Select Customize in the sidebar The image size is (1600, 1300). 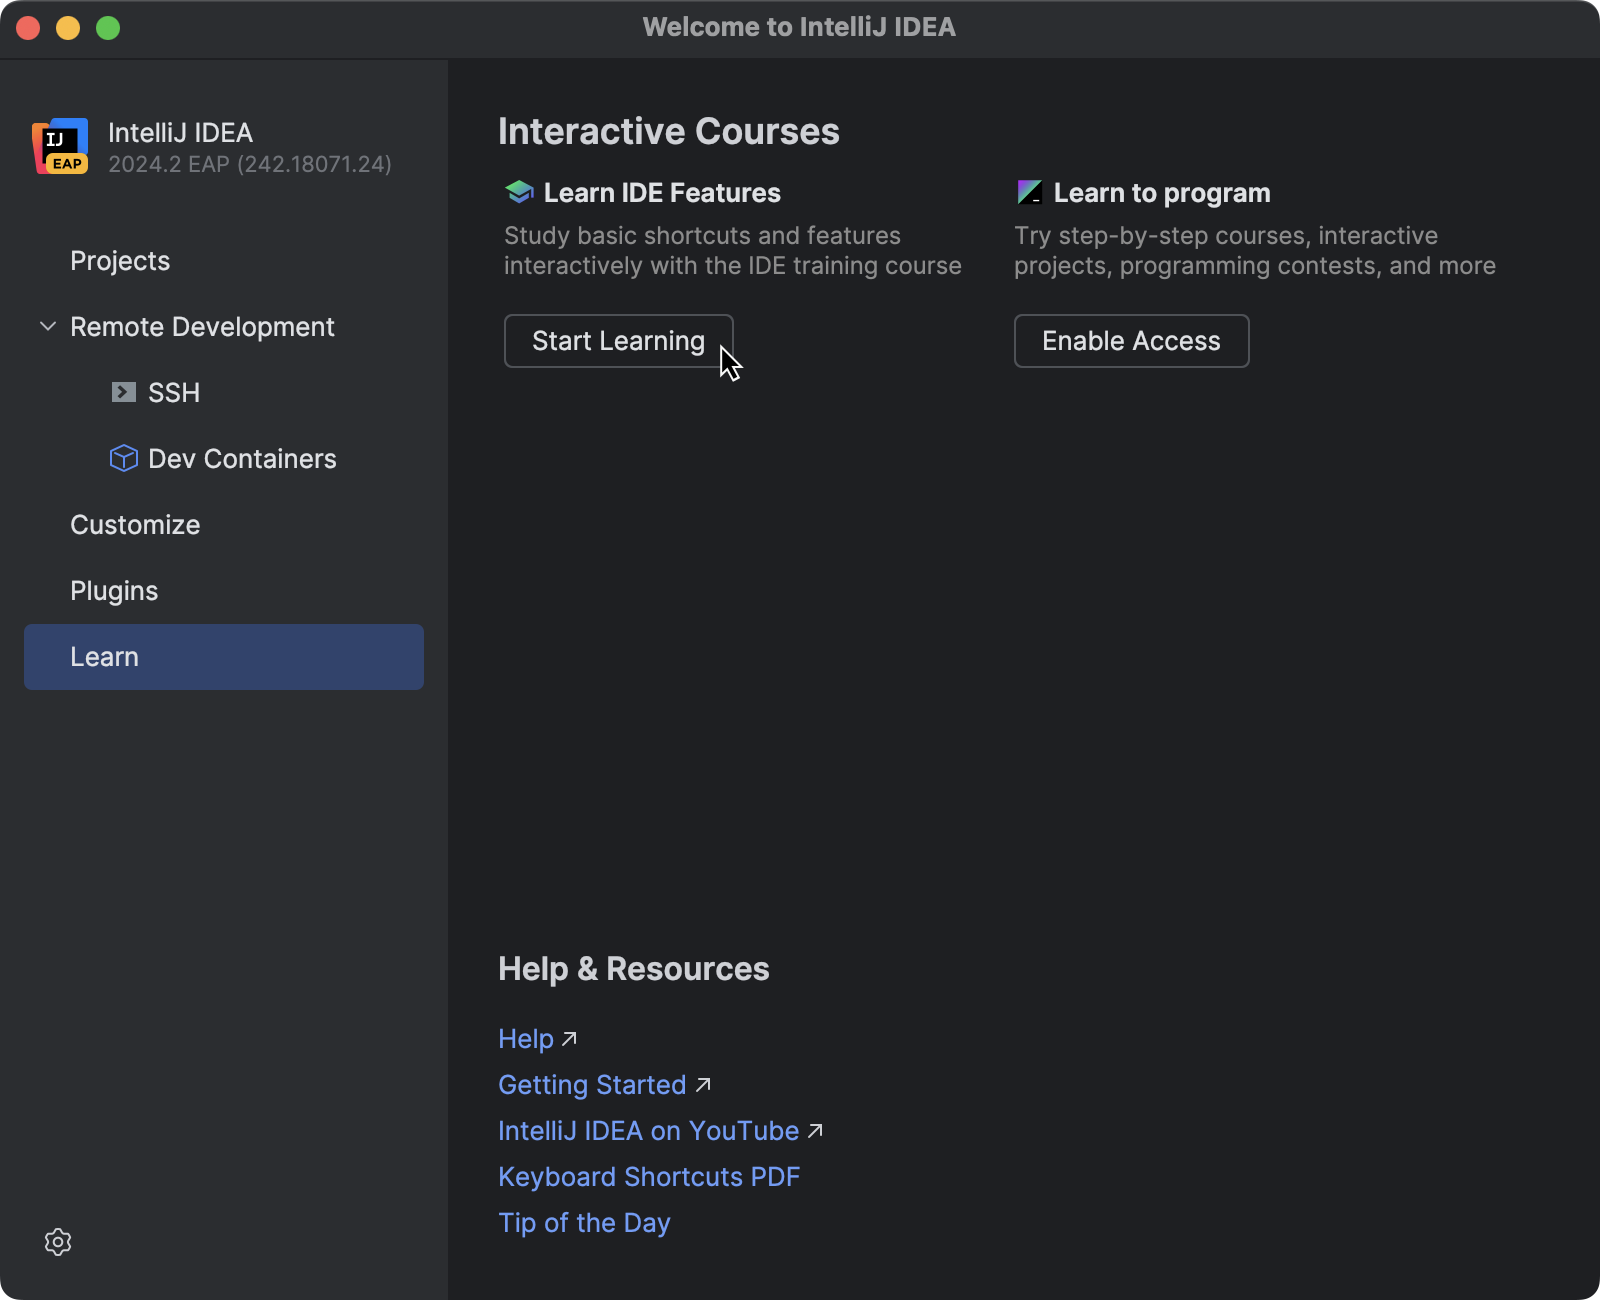134,524
